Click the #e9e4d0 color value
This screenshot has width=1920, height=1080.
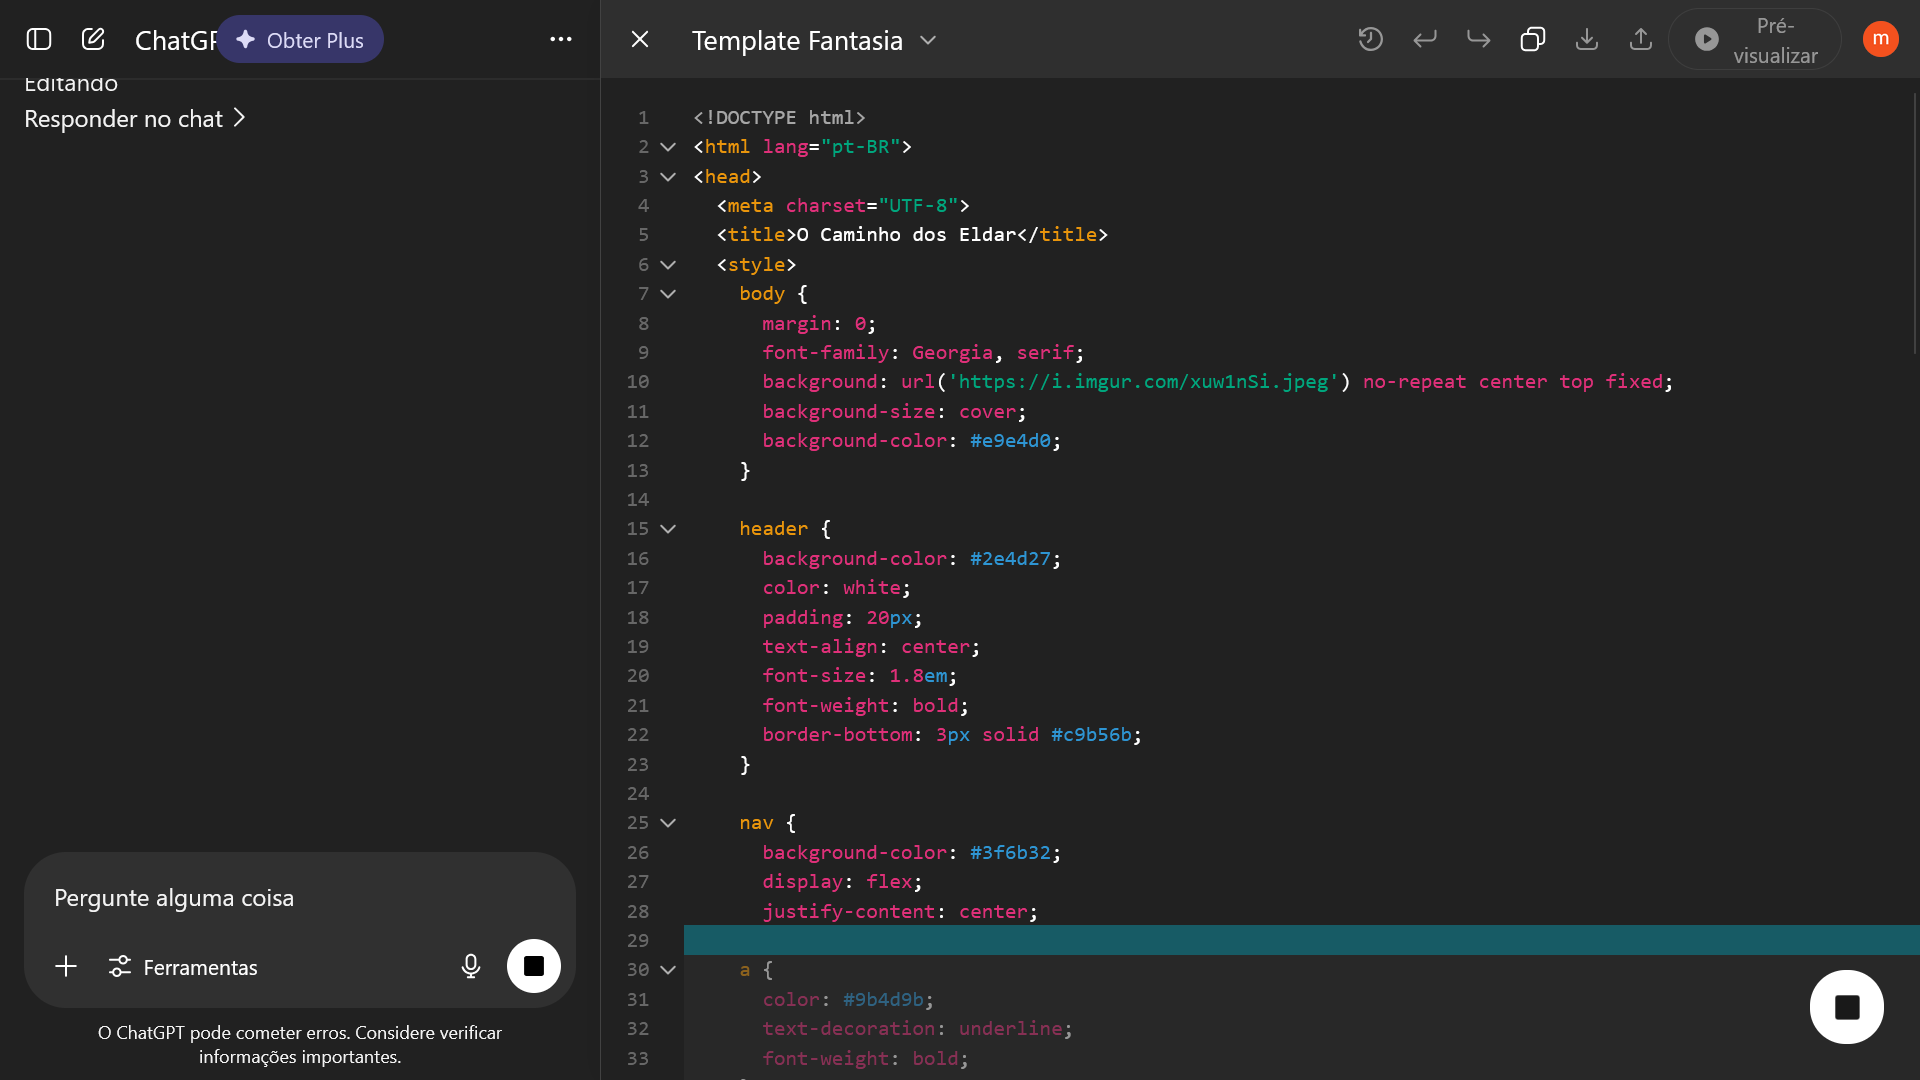point(1010,441)
